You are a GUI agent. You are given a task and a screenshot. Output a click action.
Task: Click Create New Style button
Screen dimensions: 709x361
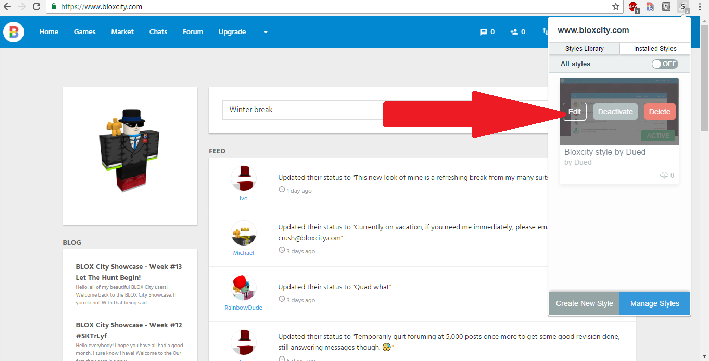pyautogui.click(x=584, y=304)
